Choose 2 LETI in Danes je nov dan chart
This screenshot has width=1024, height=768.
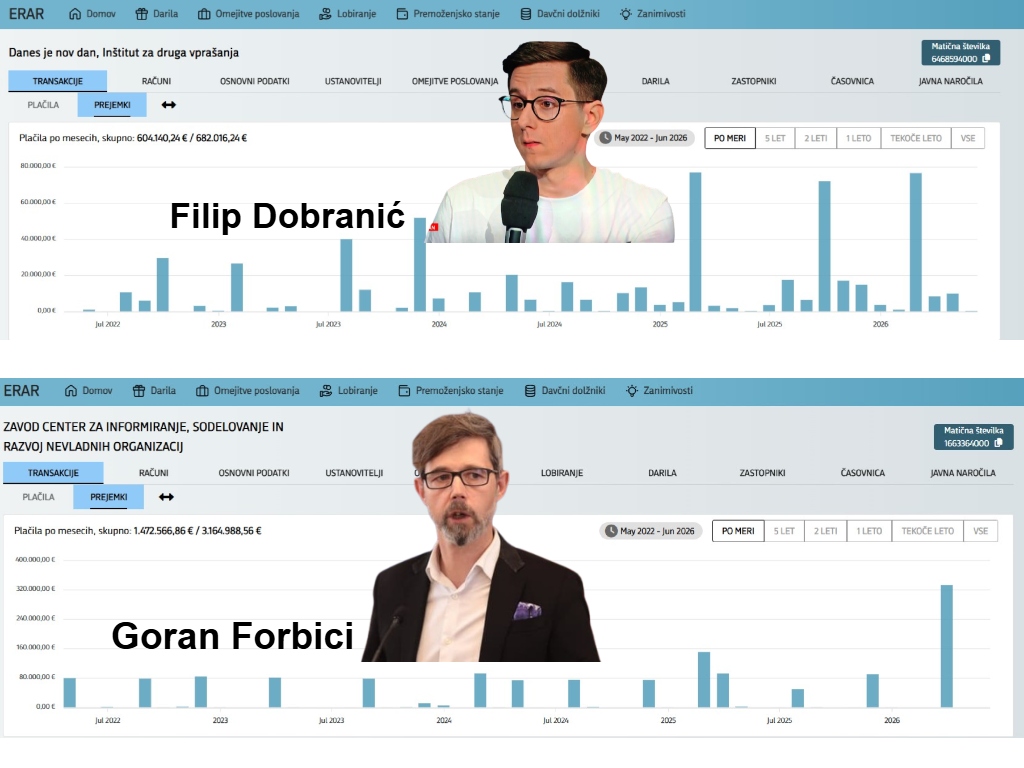point(816,138)
